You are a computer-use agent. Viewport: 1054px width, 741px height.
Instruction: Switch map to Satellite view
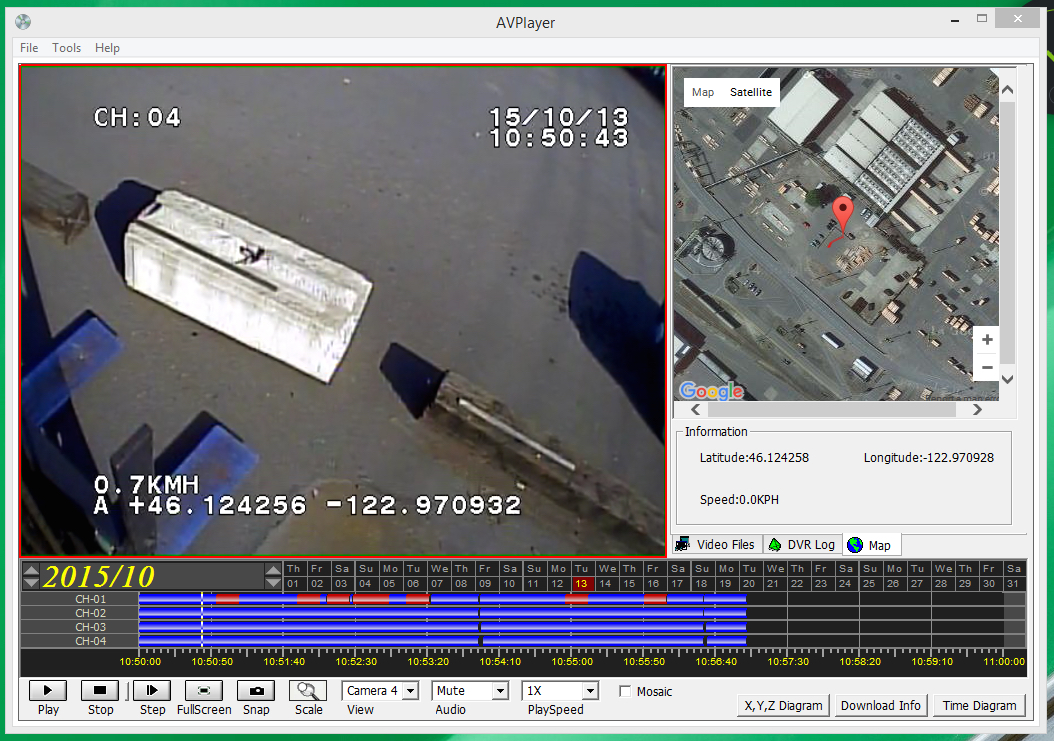[750, 92]
